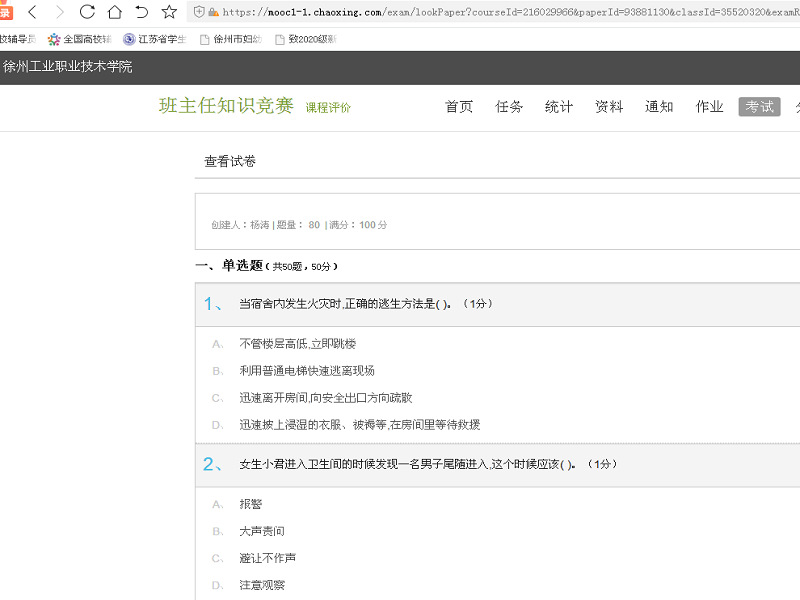
Task: Switch to the 作业 tab
Action: click(x=709, y=107)
